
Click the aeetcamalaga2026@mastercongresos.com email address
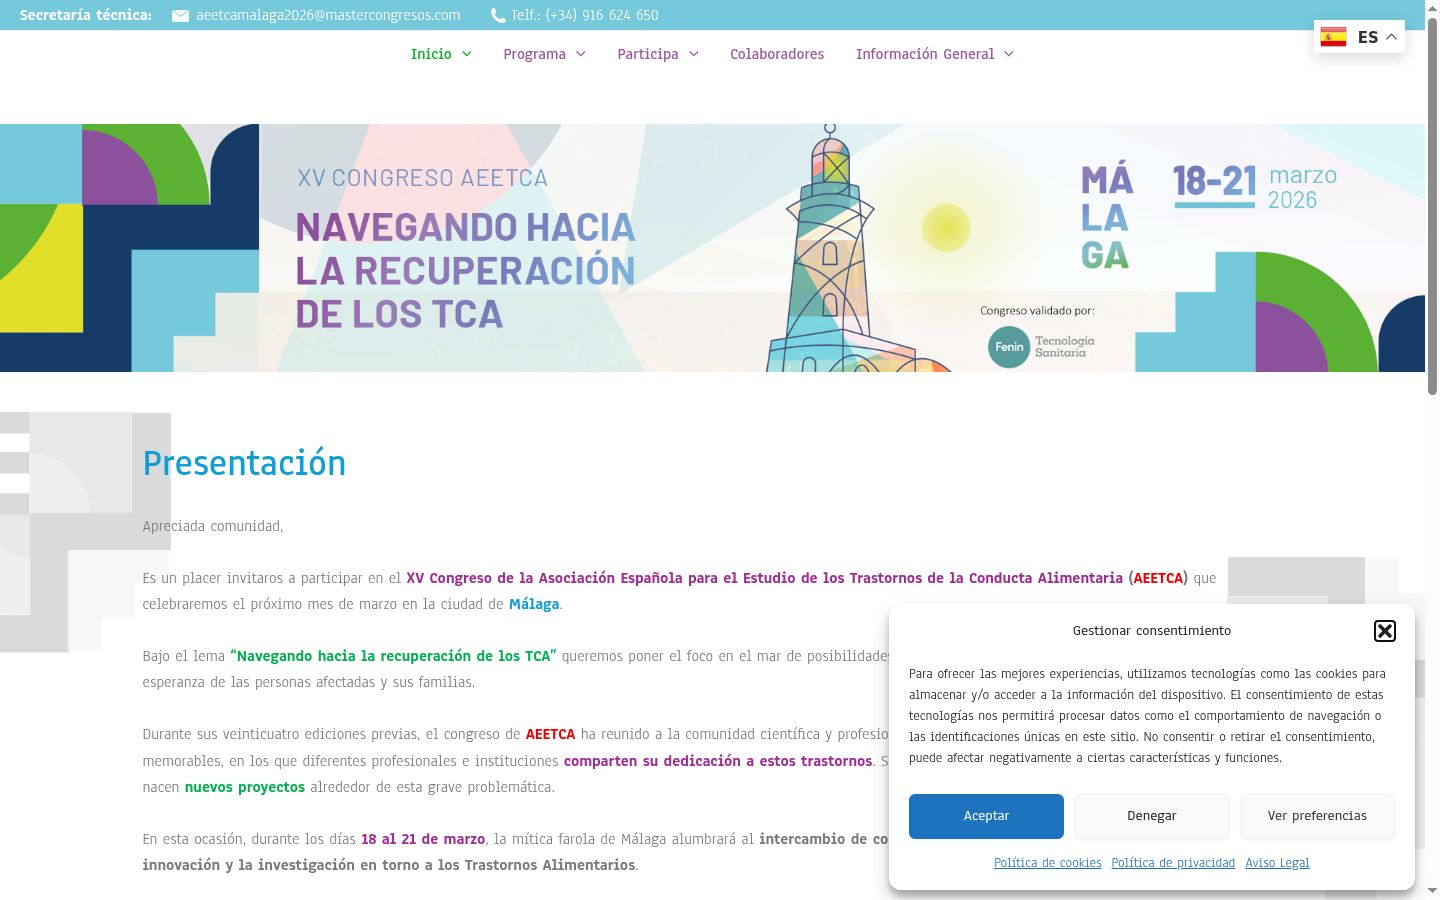328,15
